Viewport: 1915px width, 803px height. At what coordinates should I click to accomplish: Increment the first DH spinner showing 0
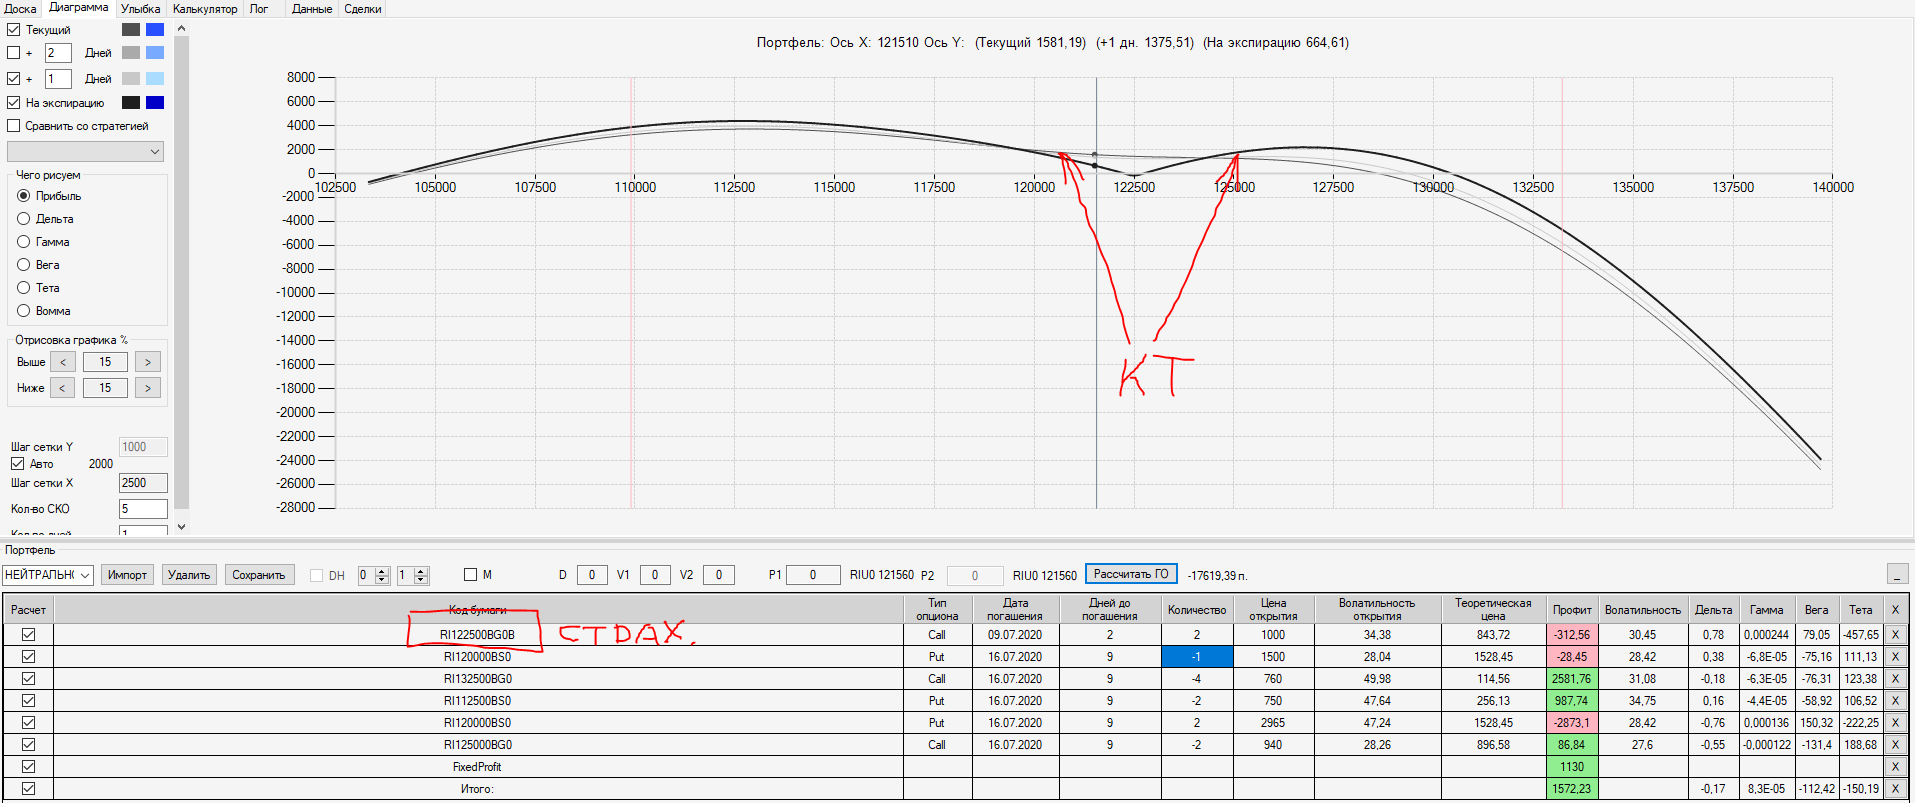point(382,571)
